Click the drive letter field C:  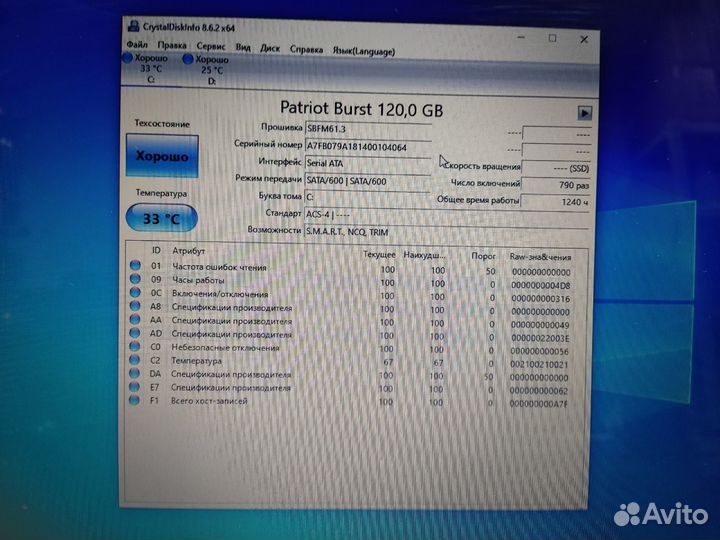coord(368,197)
